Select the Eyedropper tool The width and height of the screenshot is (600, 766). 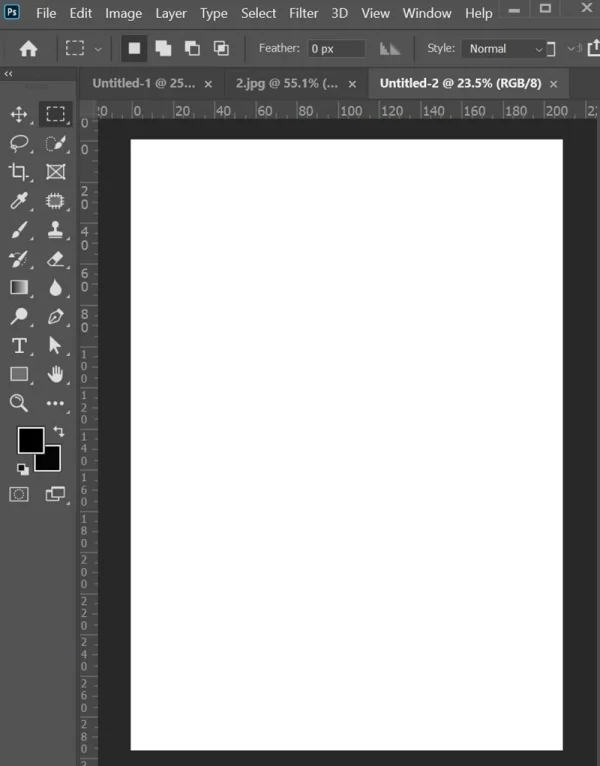pyautogui.click(x=19, y=201)
